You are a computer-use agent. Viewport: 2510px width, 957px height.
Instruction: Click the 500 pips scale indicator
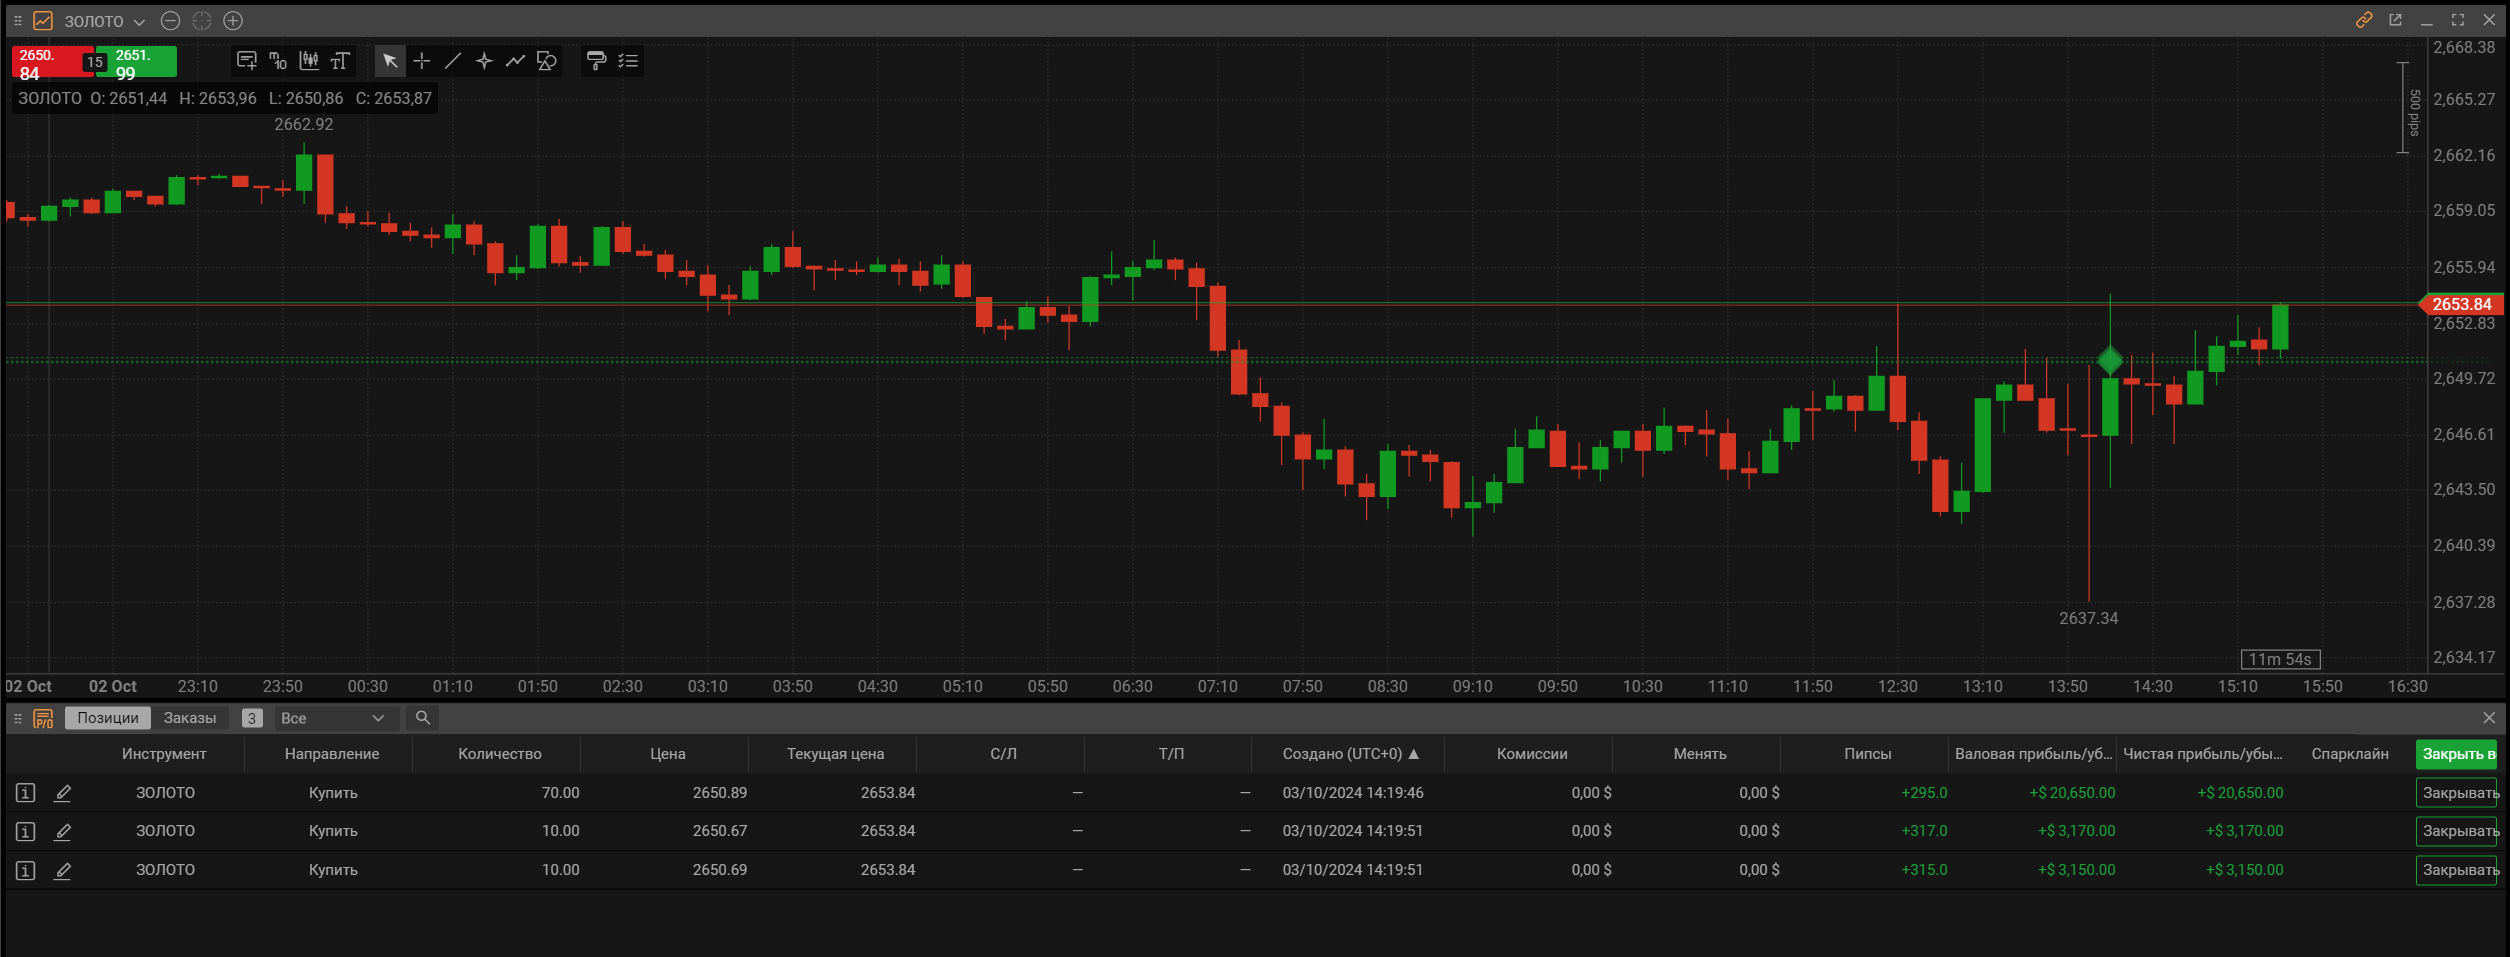click(2410, 108)
